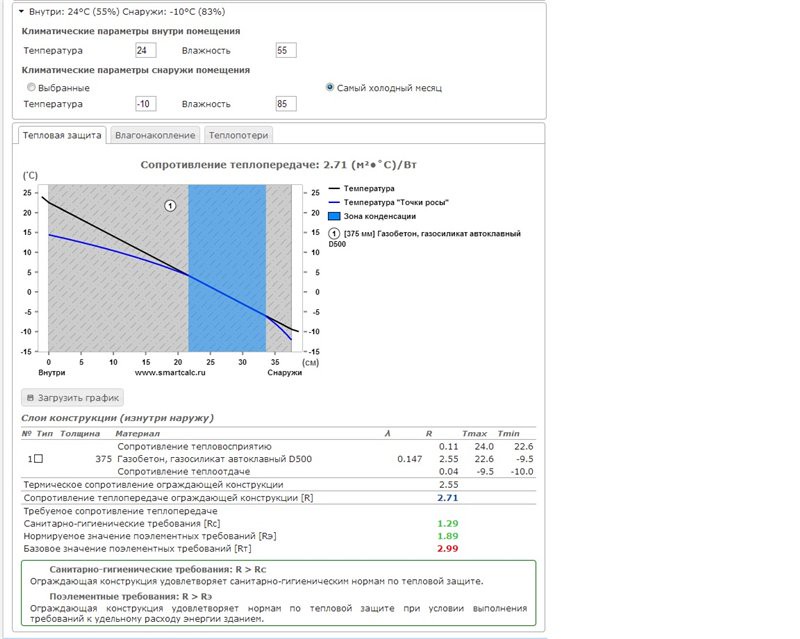Click the blue Точки росы legend line
This screenshot has width=800, height=639.
click(334, 203)
